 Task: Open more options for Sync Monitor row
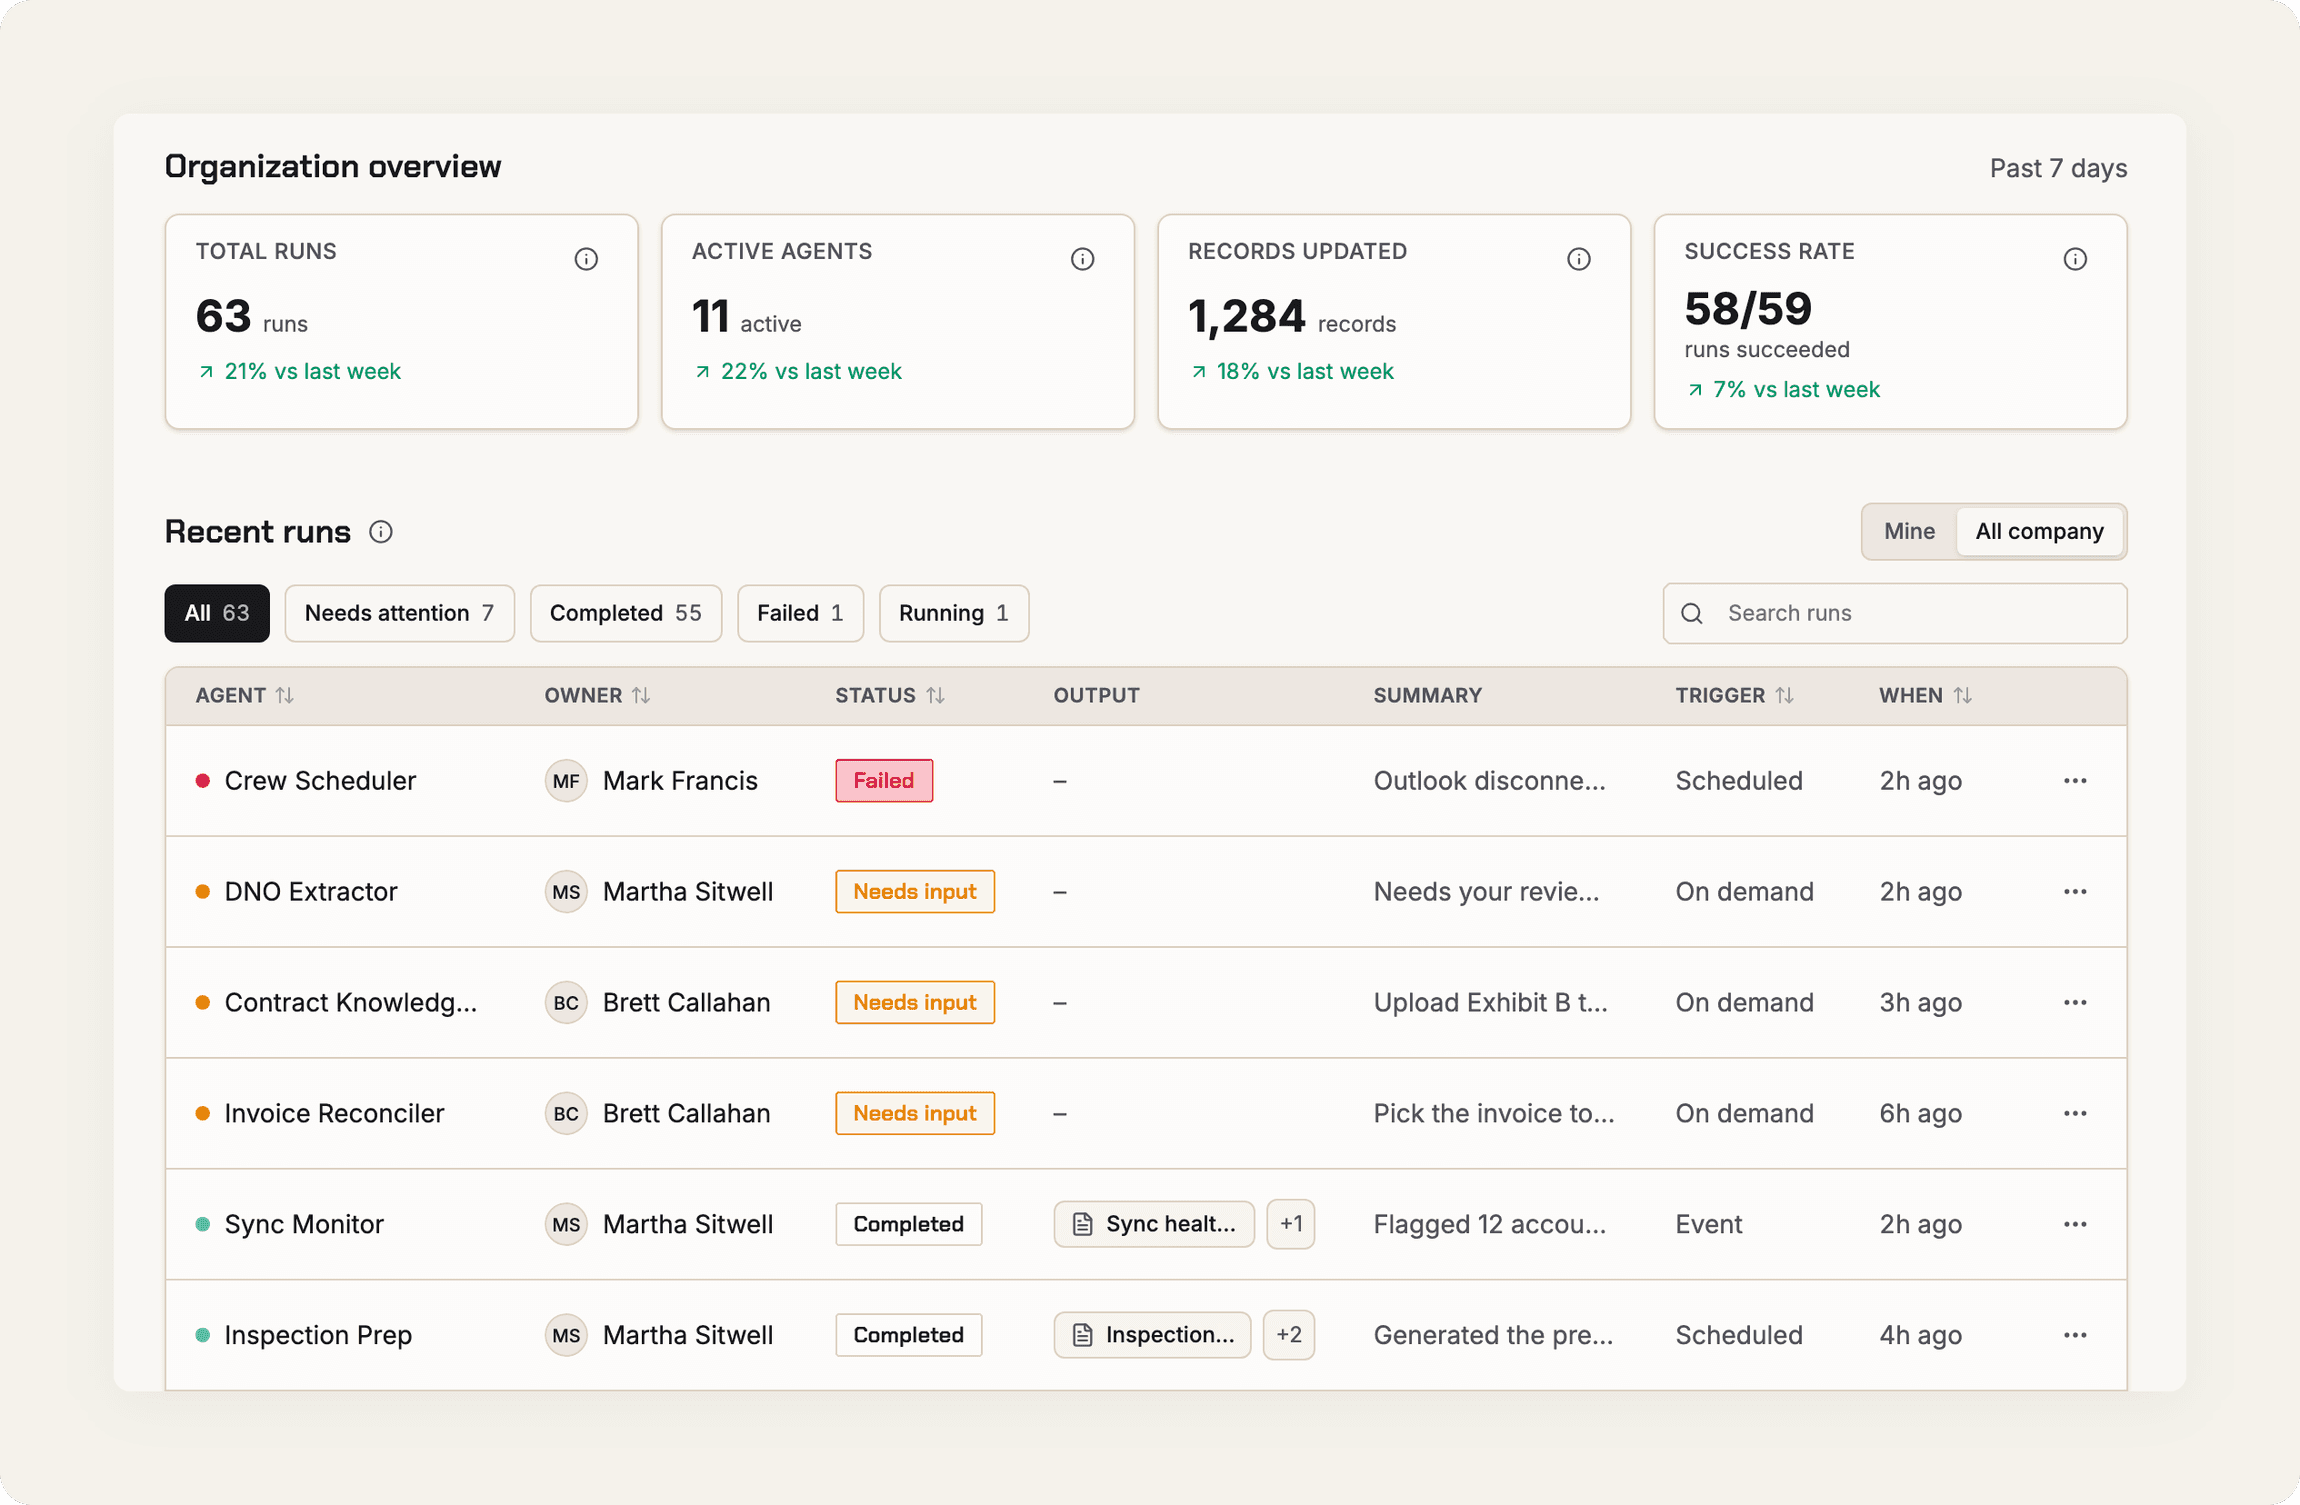coord(2075,1224)
